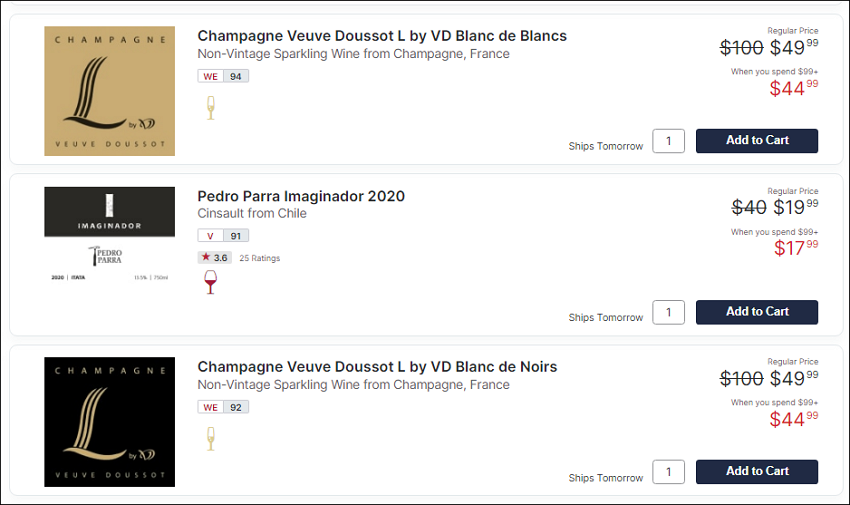Viewport: 850px width, 505px height.
Task: Click the 3.6 star rating badge
Action: 215,257
